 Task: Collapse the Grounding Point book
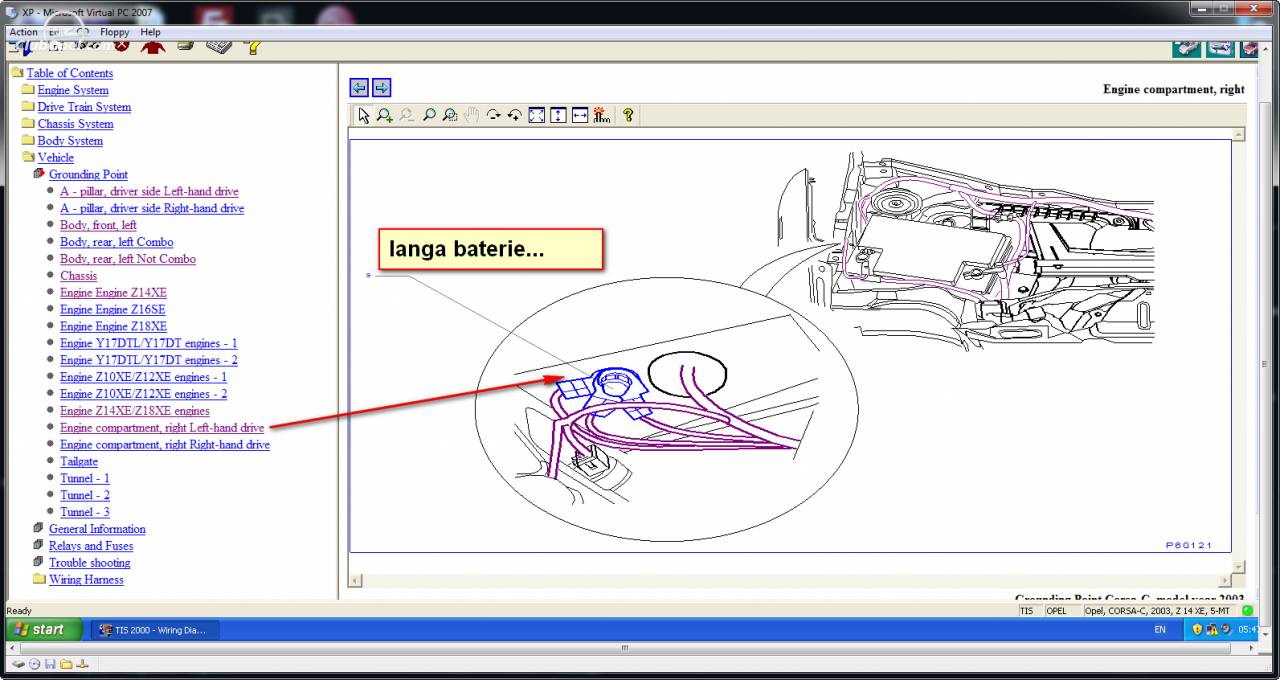(x=39, y=174)
